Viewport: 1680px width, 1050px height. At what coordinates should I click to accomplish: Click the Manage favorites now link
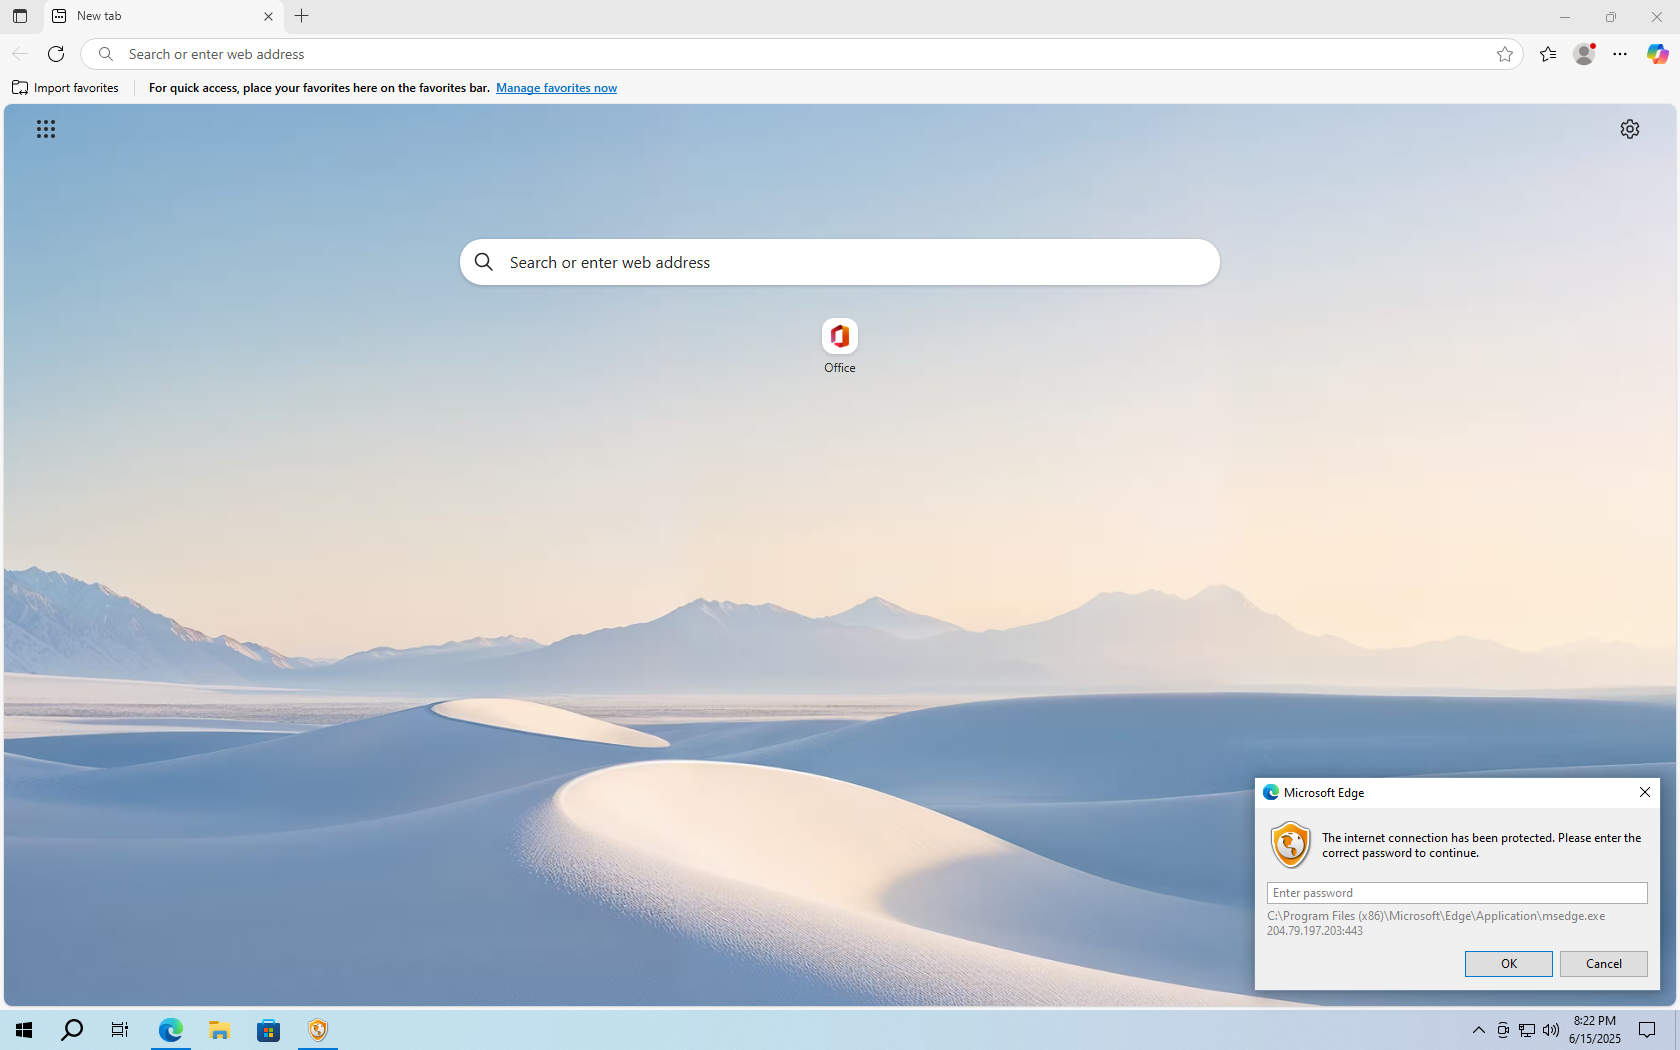pos(556,88)
